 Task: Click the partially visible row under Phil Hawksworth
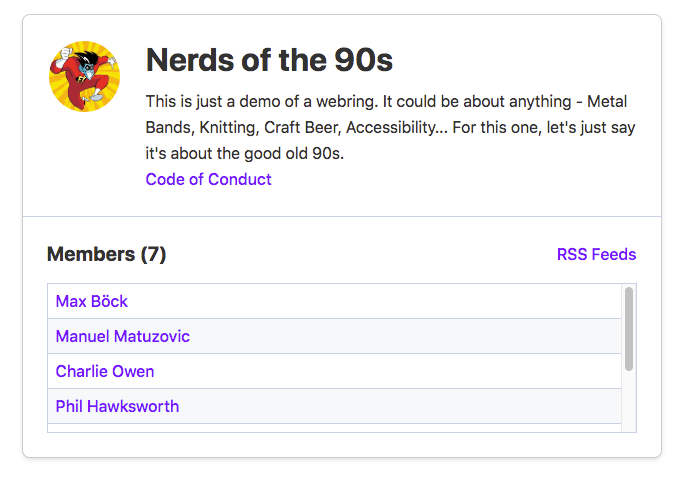334,428
